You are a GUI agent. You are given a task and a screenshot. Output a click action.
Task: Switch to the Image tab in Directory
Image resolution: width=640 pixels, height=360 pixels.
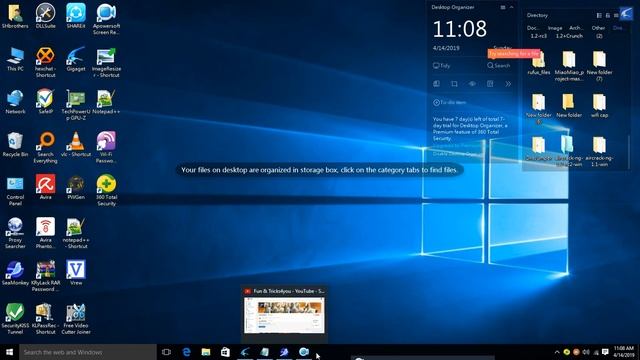(555, 28)
